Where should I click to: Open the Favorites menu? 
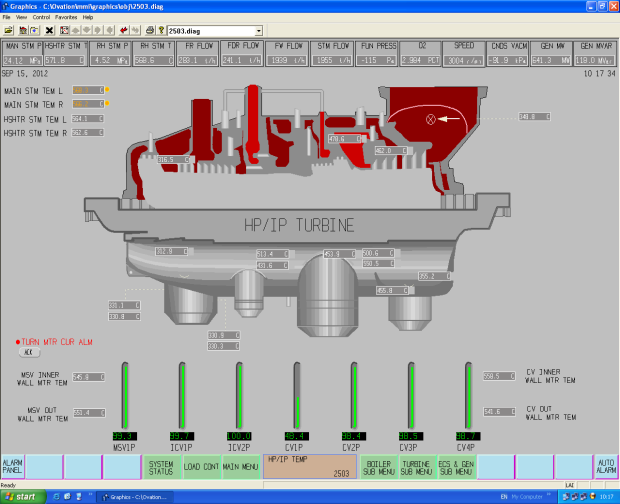[66, 17]
